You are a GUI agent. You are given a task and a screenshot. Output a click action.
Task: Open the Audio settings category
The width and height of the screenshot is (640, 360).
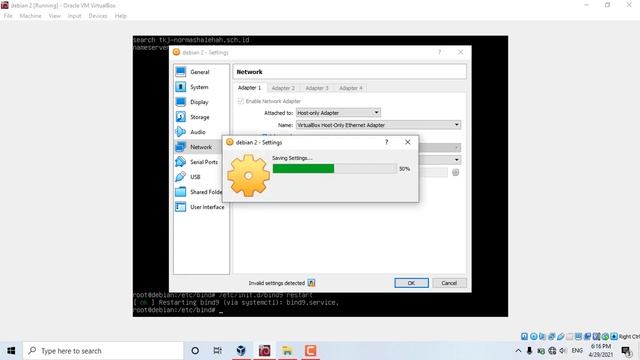(198, 132)
